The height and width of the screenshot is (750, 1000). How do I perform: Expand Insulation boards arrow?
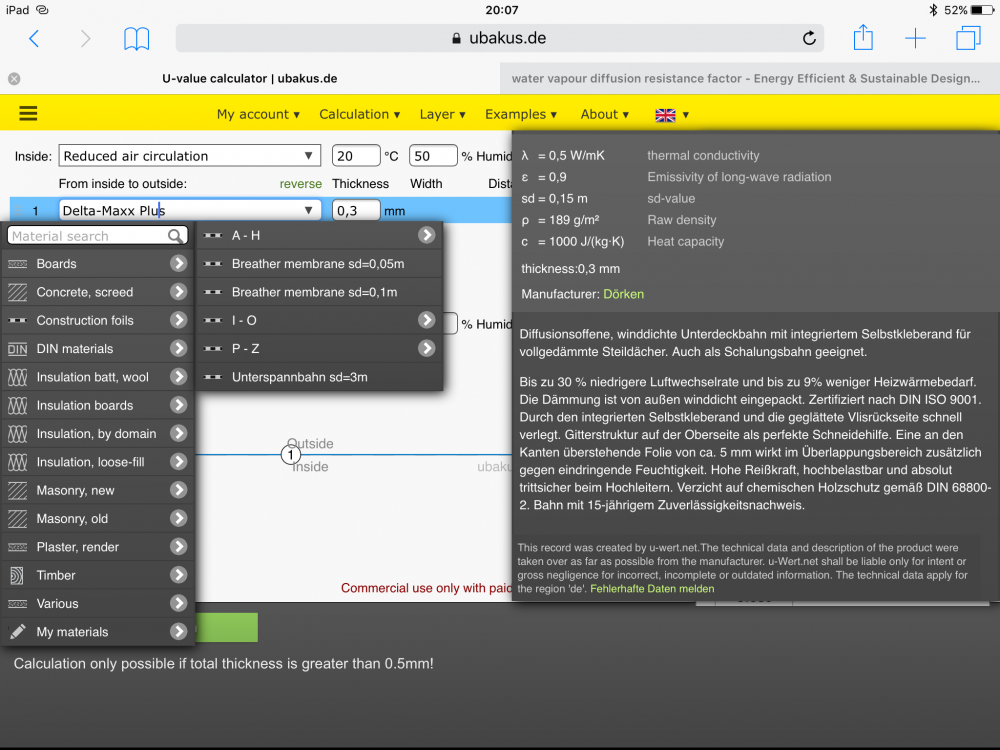pyautogui.click(x=179, y=405)
